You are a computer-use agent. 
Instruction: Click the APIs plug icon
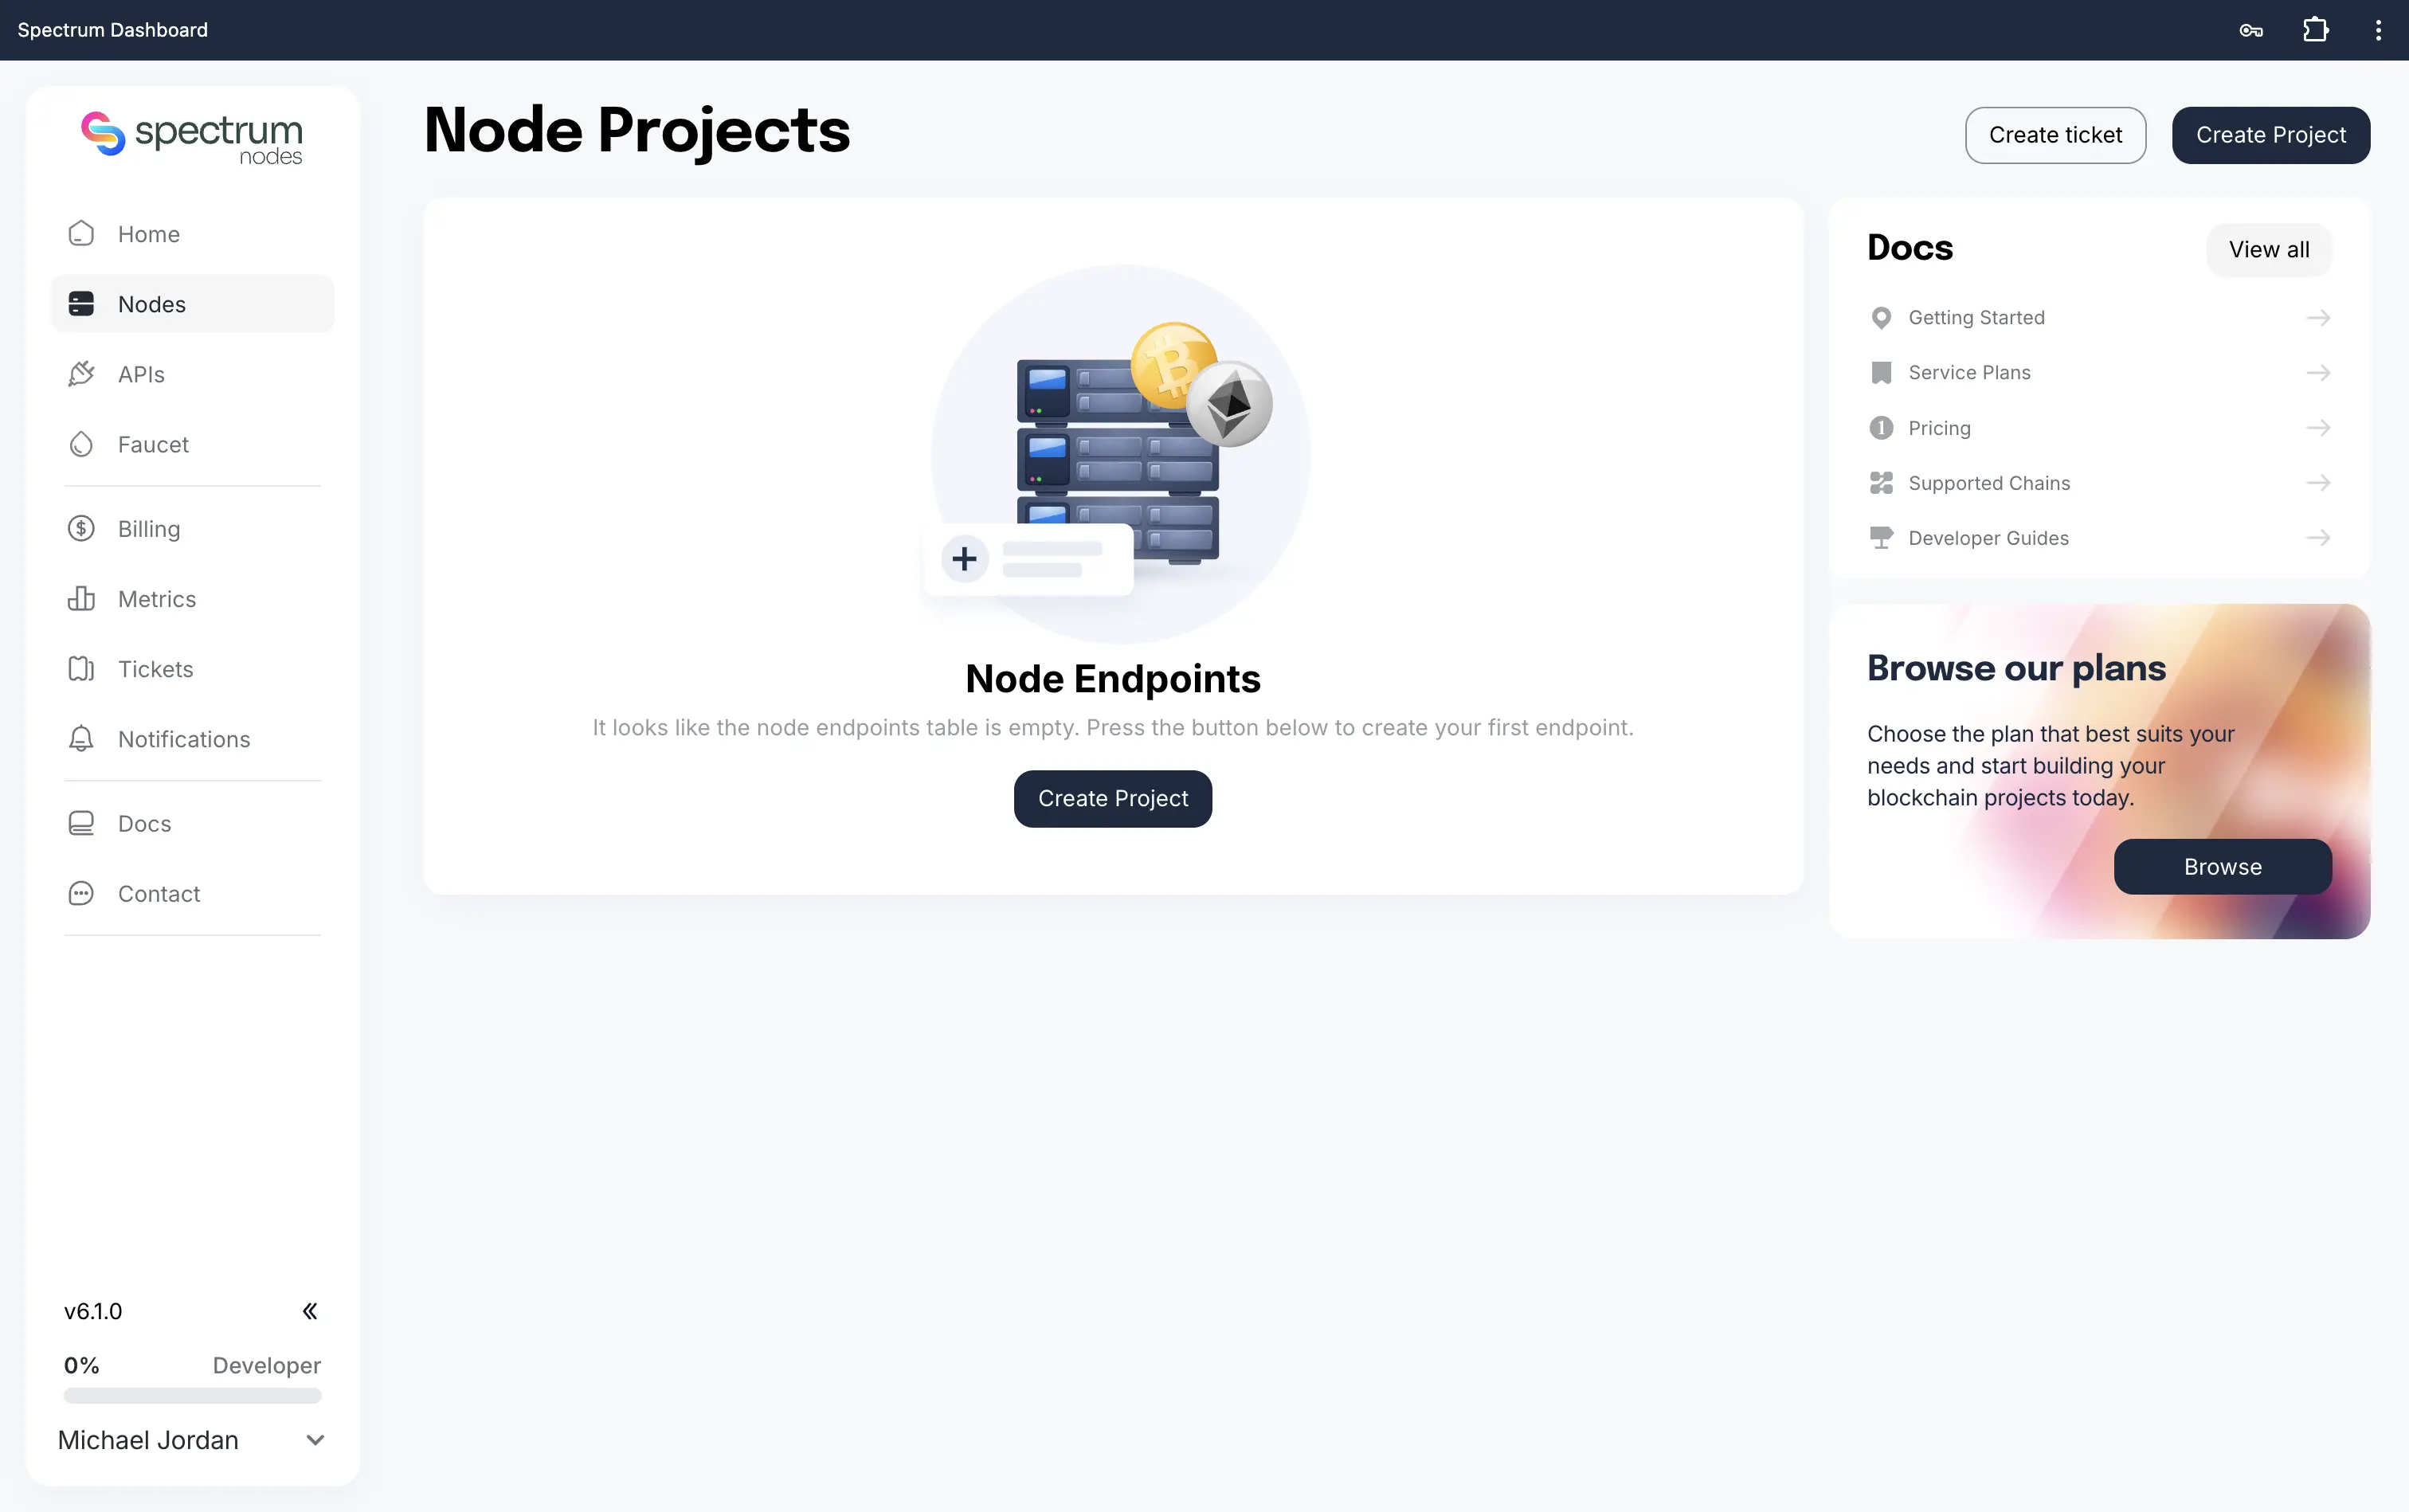pyautogui.click(x=81, y=373)
